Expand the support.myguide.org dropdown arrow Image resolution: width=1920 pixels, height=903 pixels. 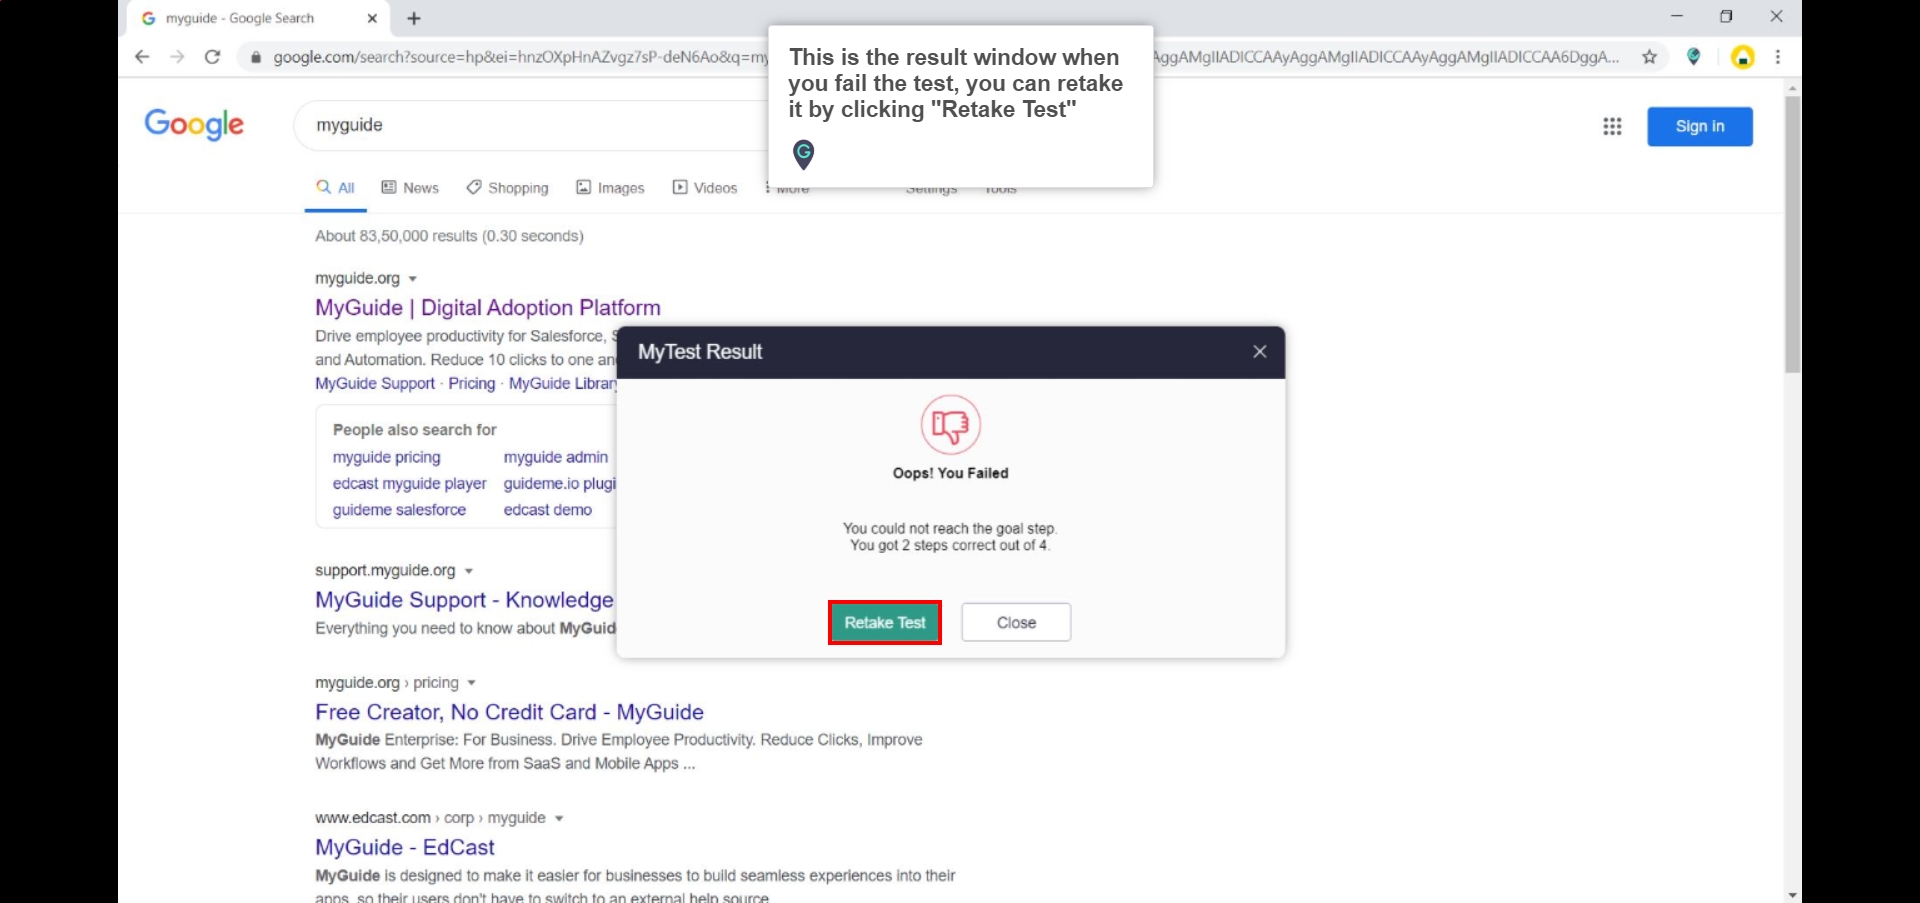click(x=468, y=571)
